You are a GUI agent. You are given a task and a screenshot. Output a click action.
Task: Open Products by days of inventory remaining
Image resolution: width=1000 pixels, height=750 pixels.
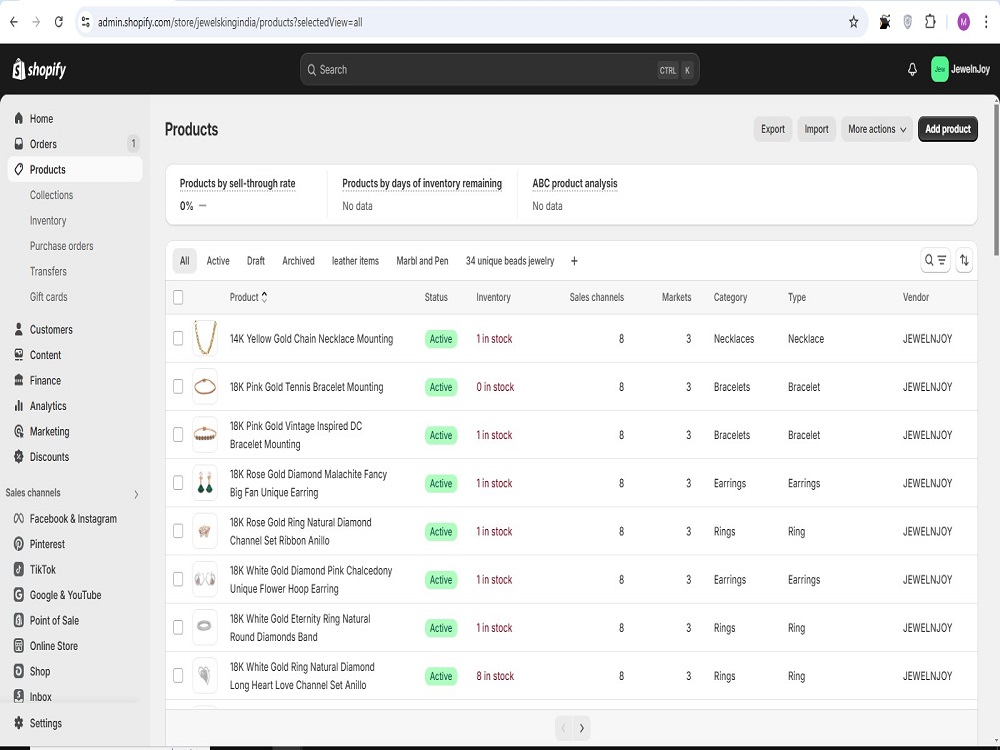tap(422, 184)
